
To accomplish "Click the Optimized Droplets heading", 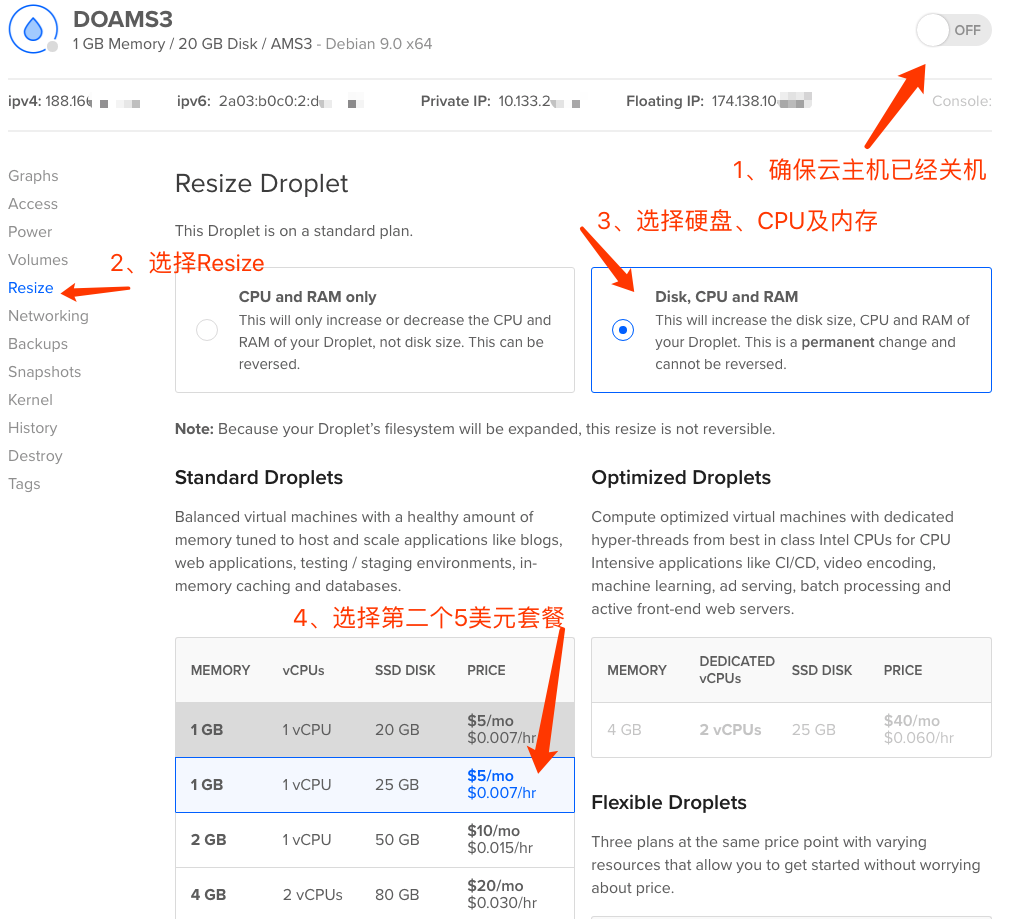I will tap(681, 478).
